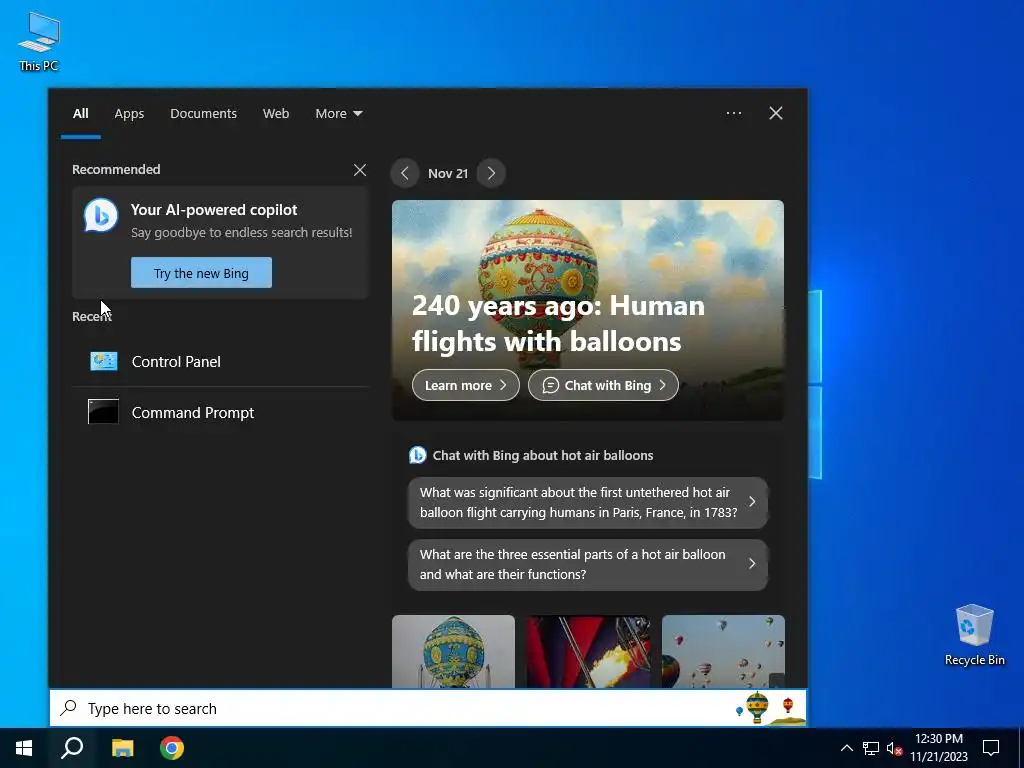Click the taskbar search magnifier icon
This screenshot has width=1024, height=768.
[72, 748]
